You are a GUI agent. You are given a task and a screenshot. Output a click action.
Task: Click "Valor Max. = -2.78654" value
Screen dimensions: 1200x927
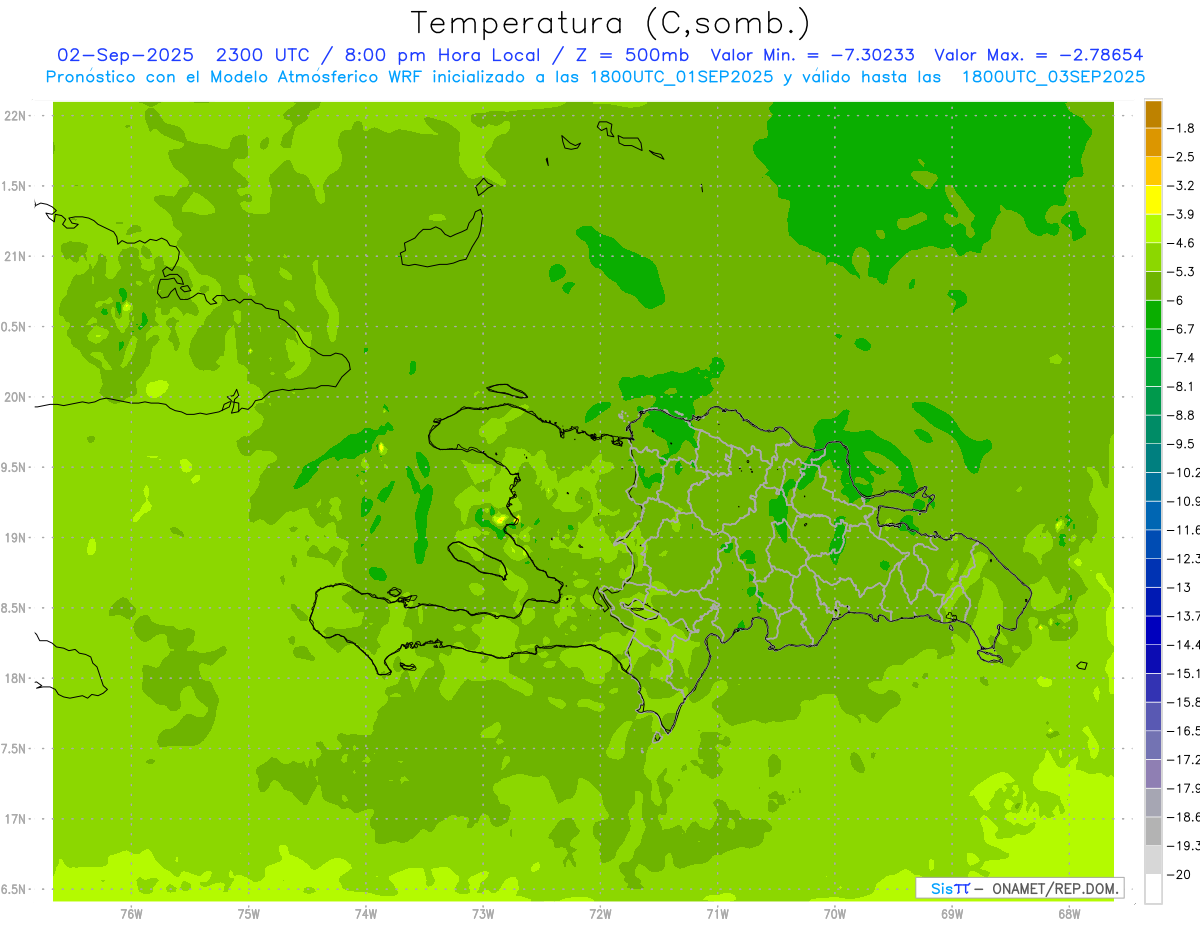click(1039, 55)
